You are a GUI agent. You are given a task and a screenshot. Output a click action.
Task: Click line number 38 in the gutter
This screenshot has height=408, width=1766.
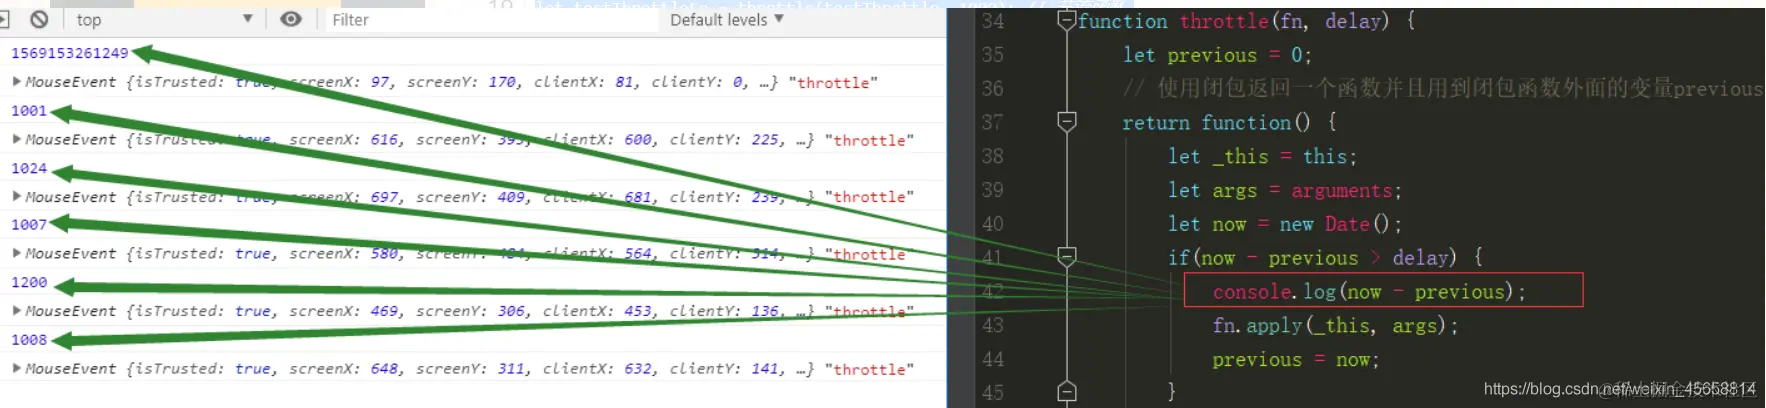992,156
